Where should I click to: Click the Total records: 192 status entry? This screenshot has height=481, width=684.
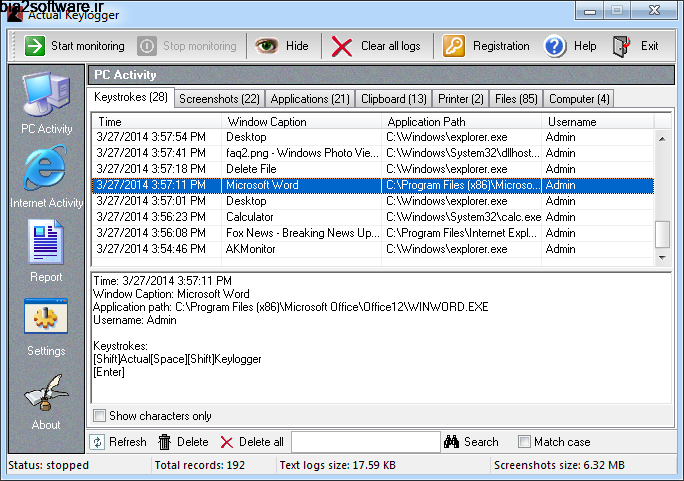click(x=200, y=465)
